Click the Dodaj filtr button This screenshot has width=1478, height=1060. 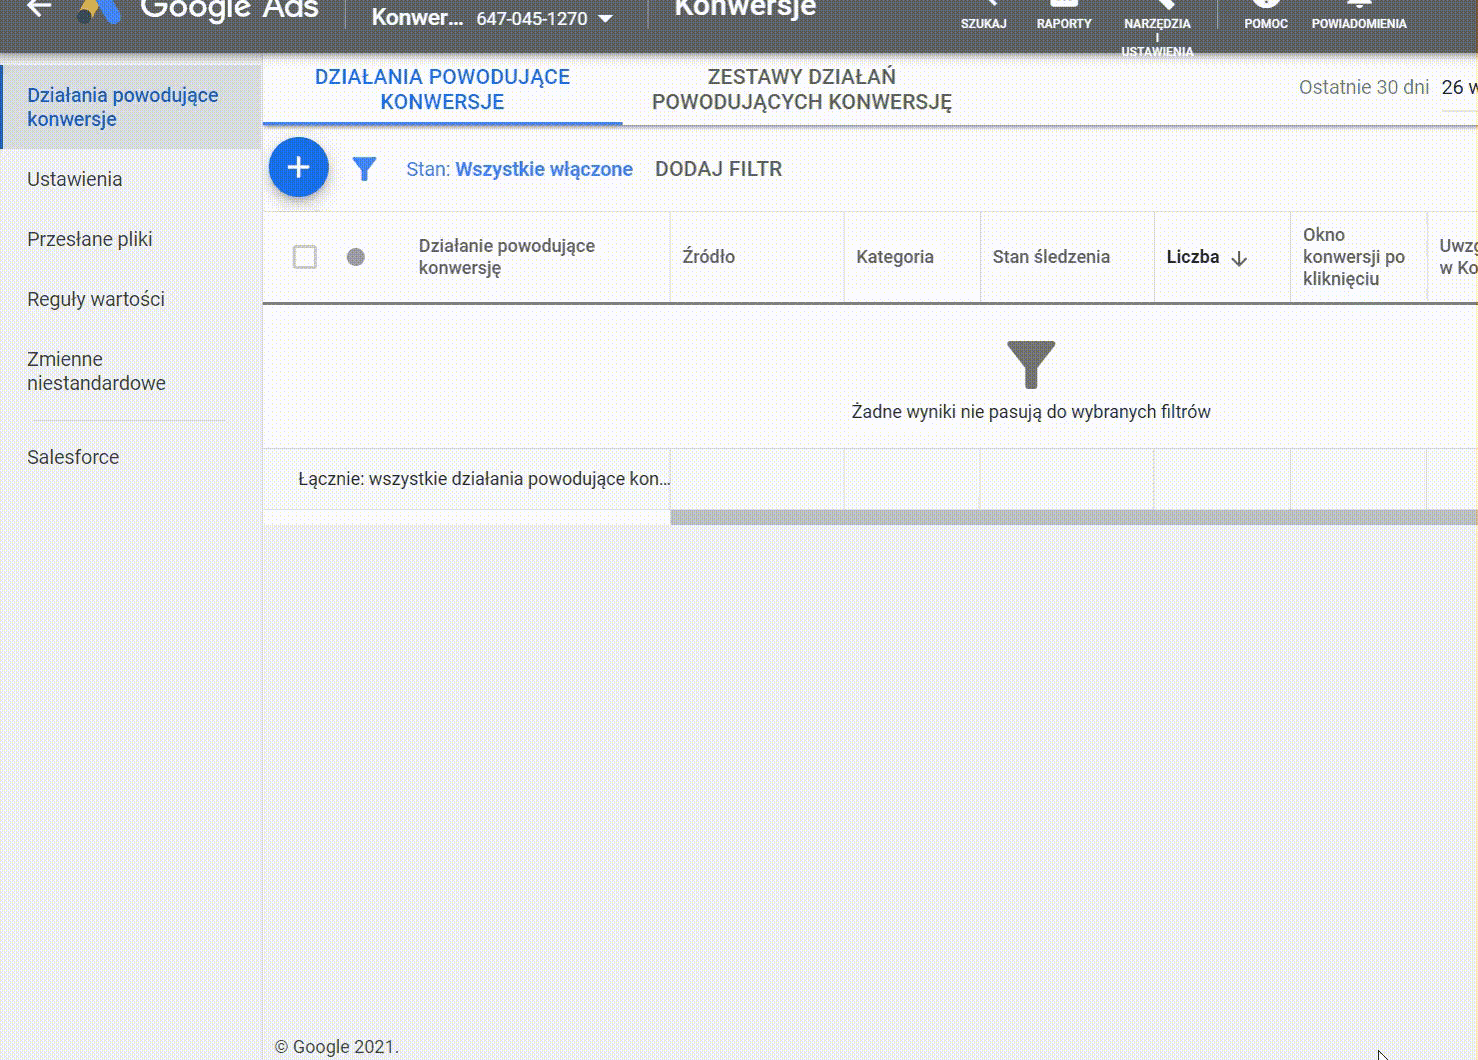pos(718,170)
